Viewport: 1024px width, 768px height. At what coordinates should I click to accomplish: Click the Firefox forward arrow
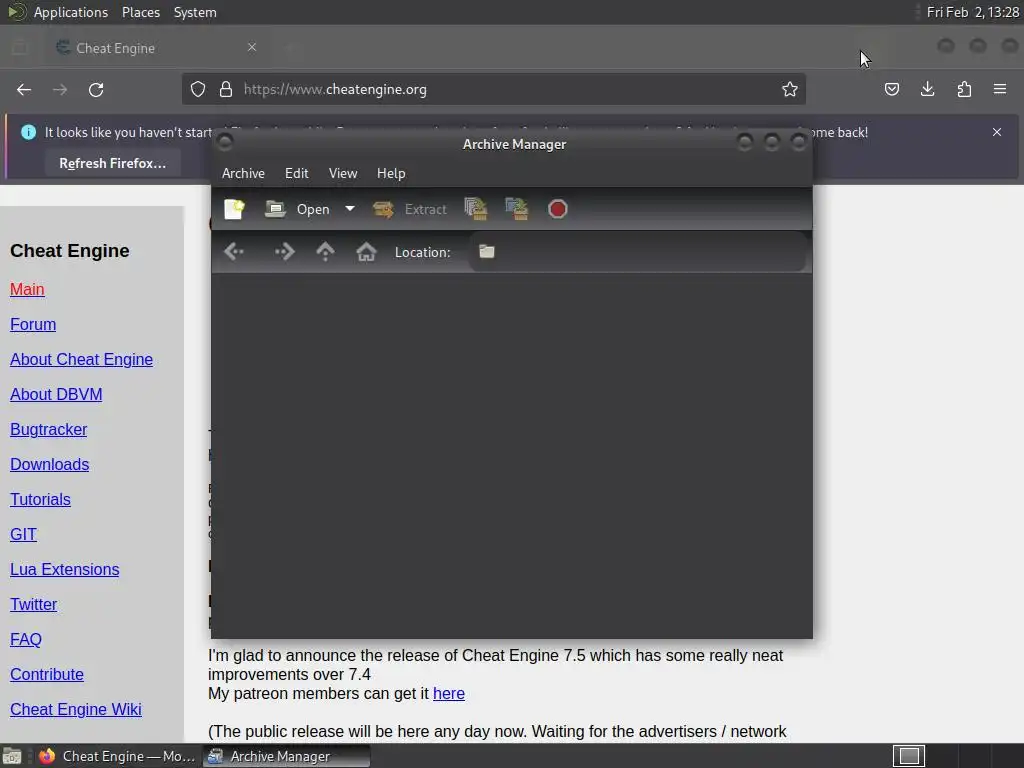point(60,89)
